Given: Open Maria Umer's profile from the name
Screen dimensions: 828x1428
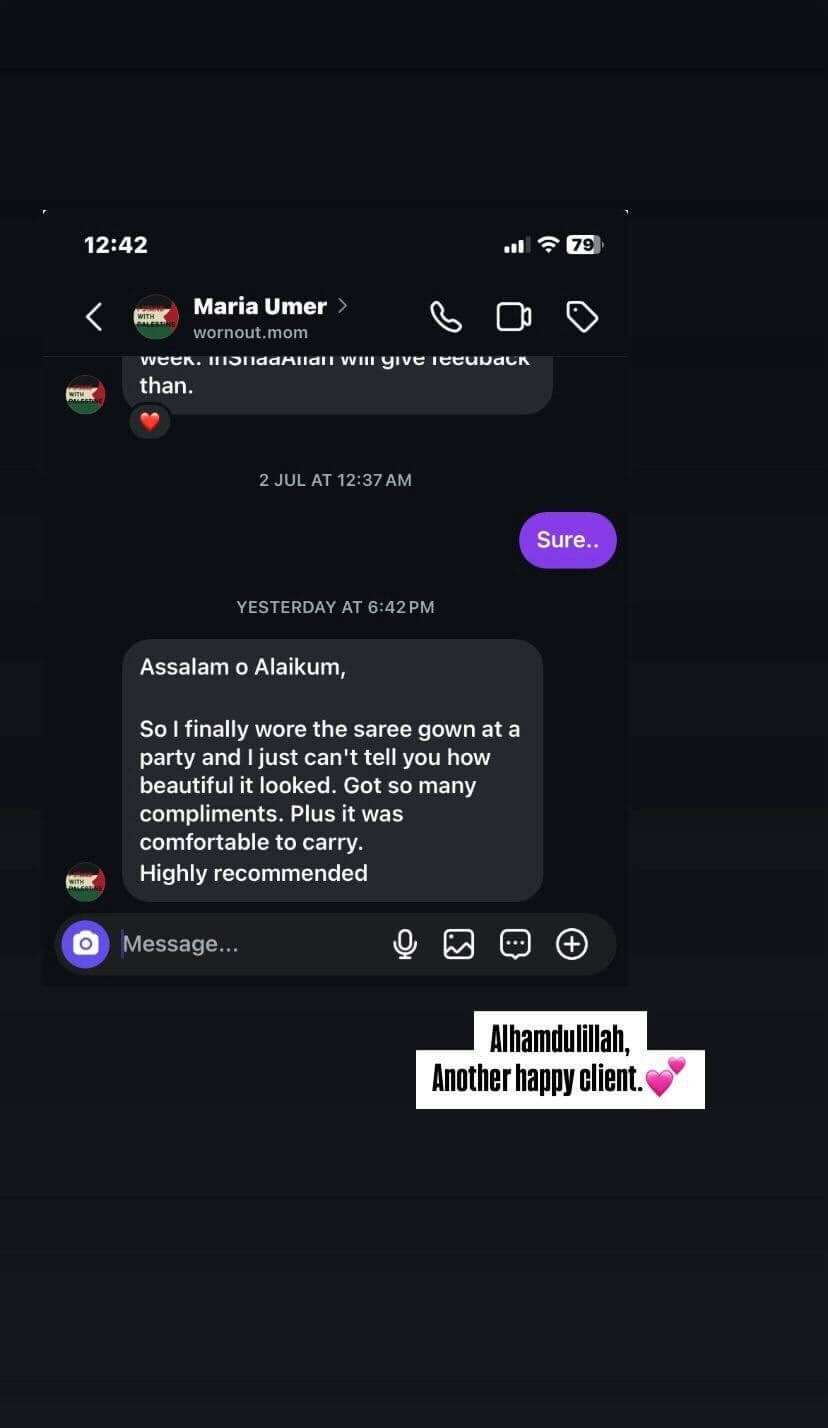Looking at the screenshot, I should pyautogui.click(x=260, y=306).
